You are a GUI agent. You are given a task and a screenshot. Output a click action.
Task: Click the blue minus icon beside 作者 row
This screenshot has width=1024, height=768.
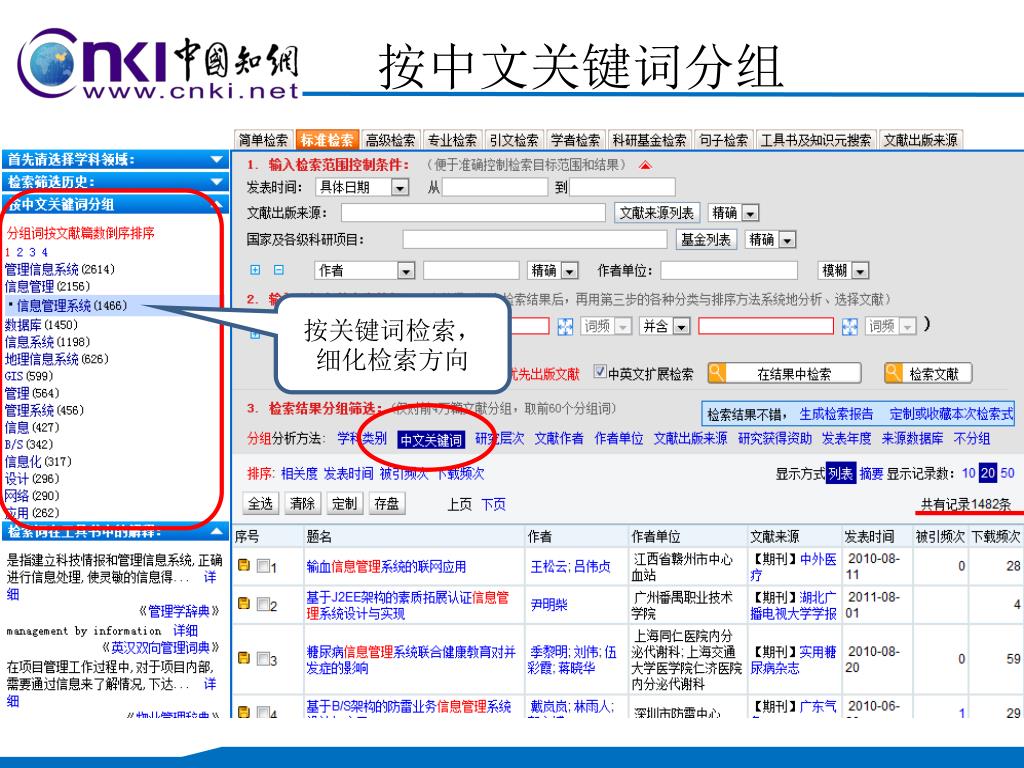[x=279, y=270]
